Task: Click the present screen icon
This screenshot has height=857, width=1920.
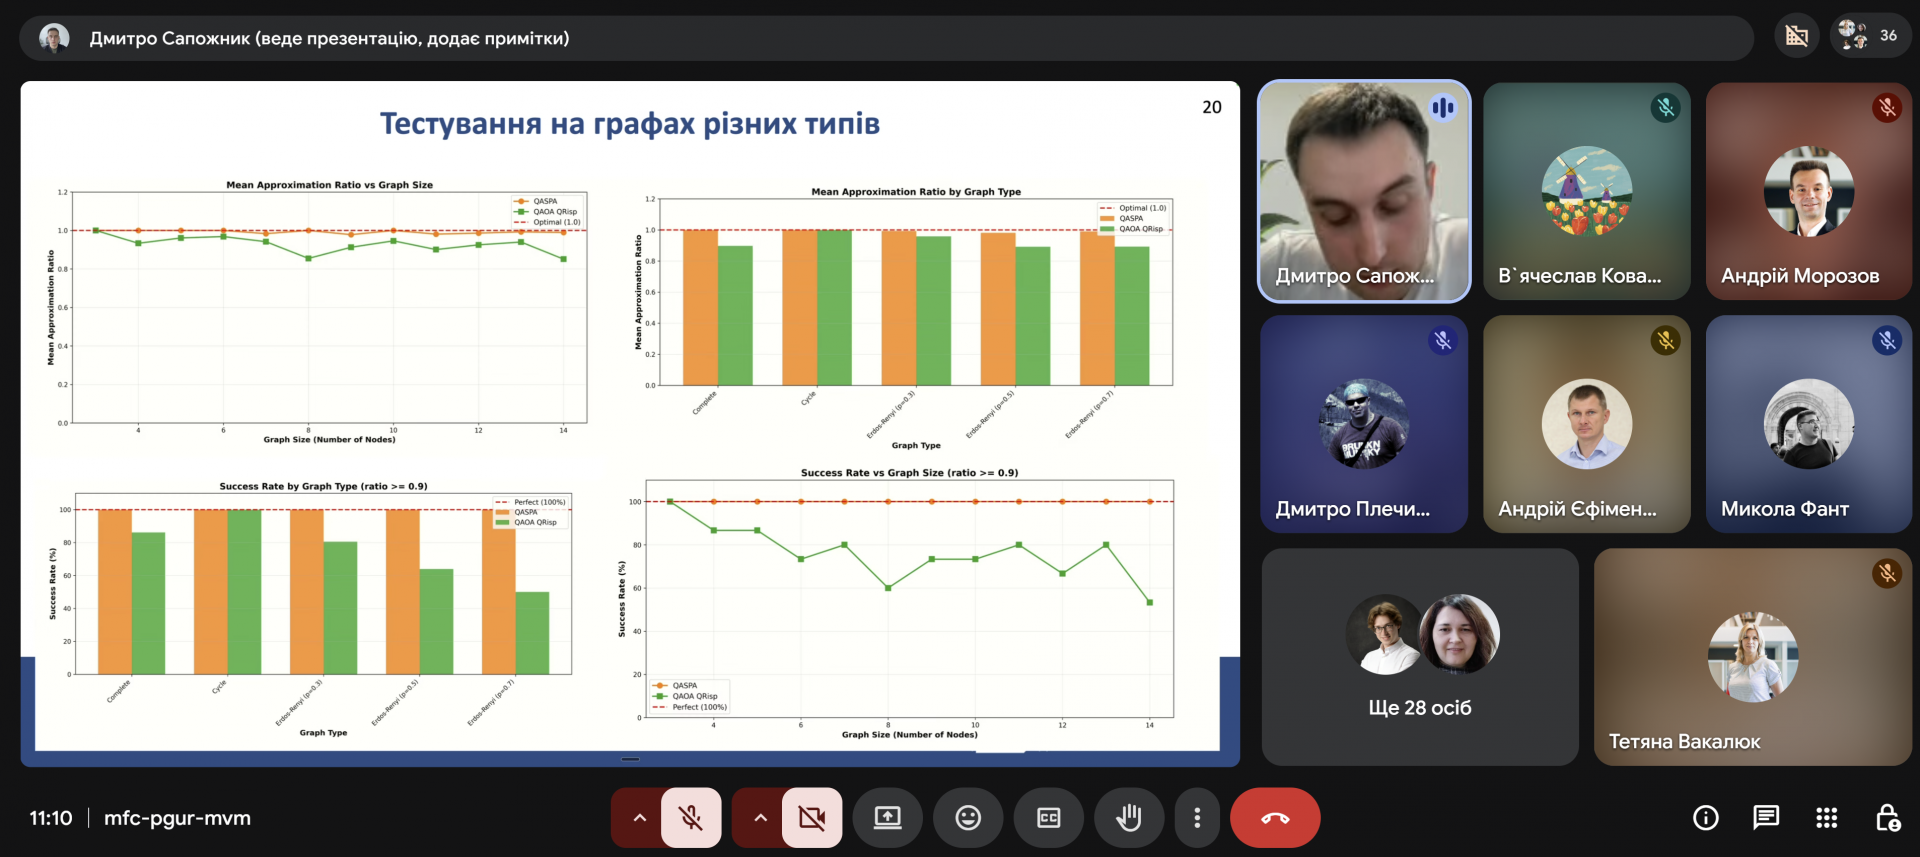Action: tap(887, 818)
